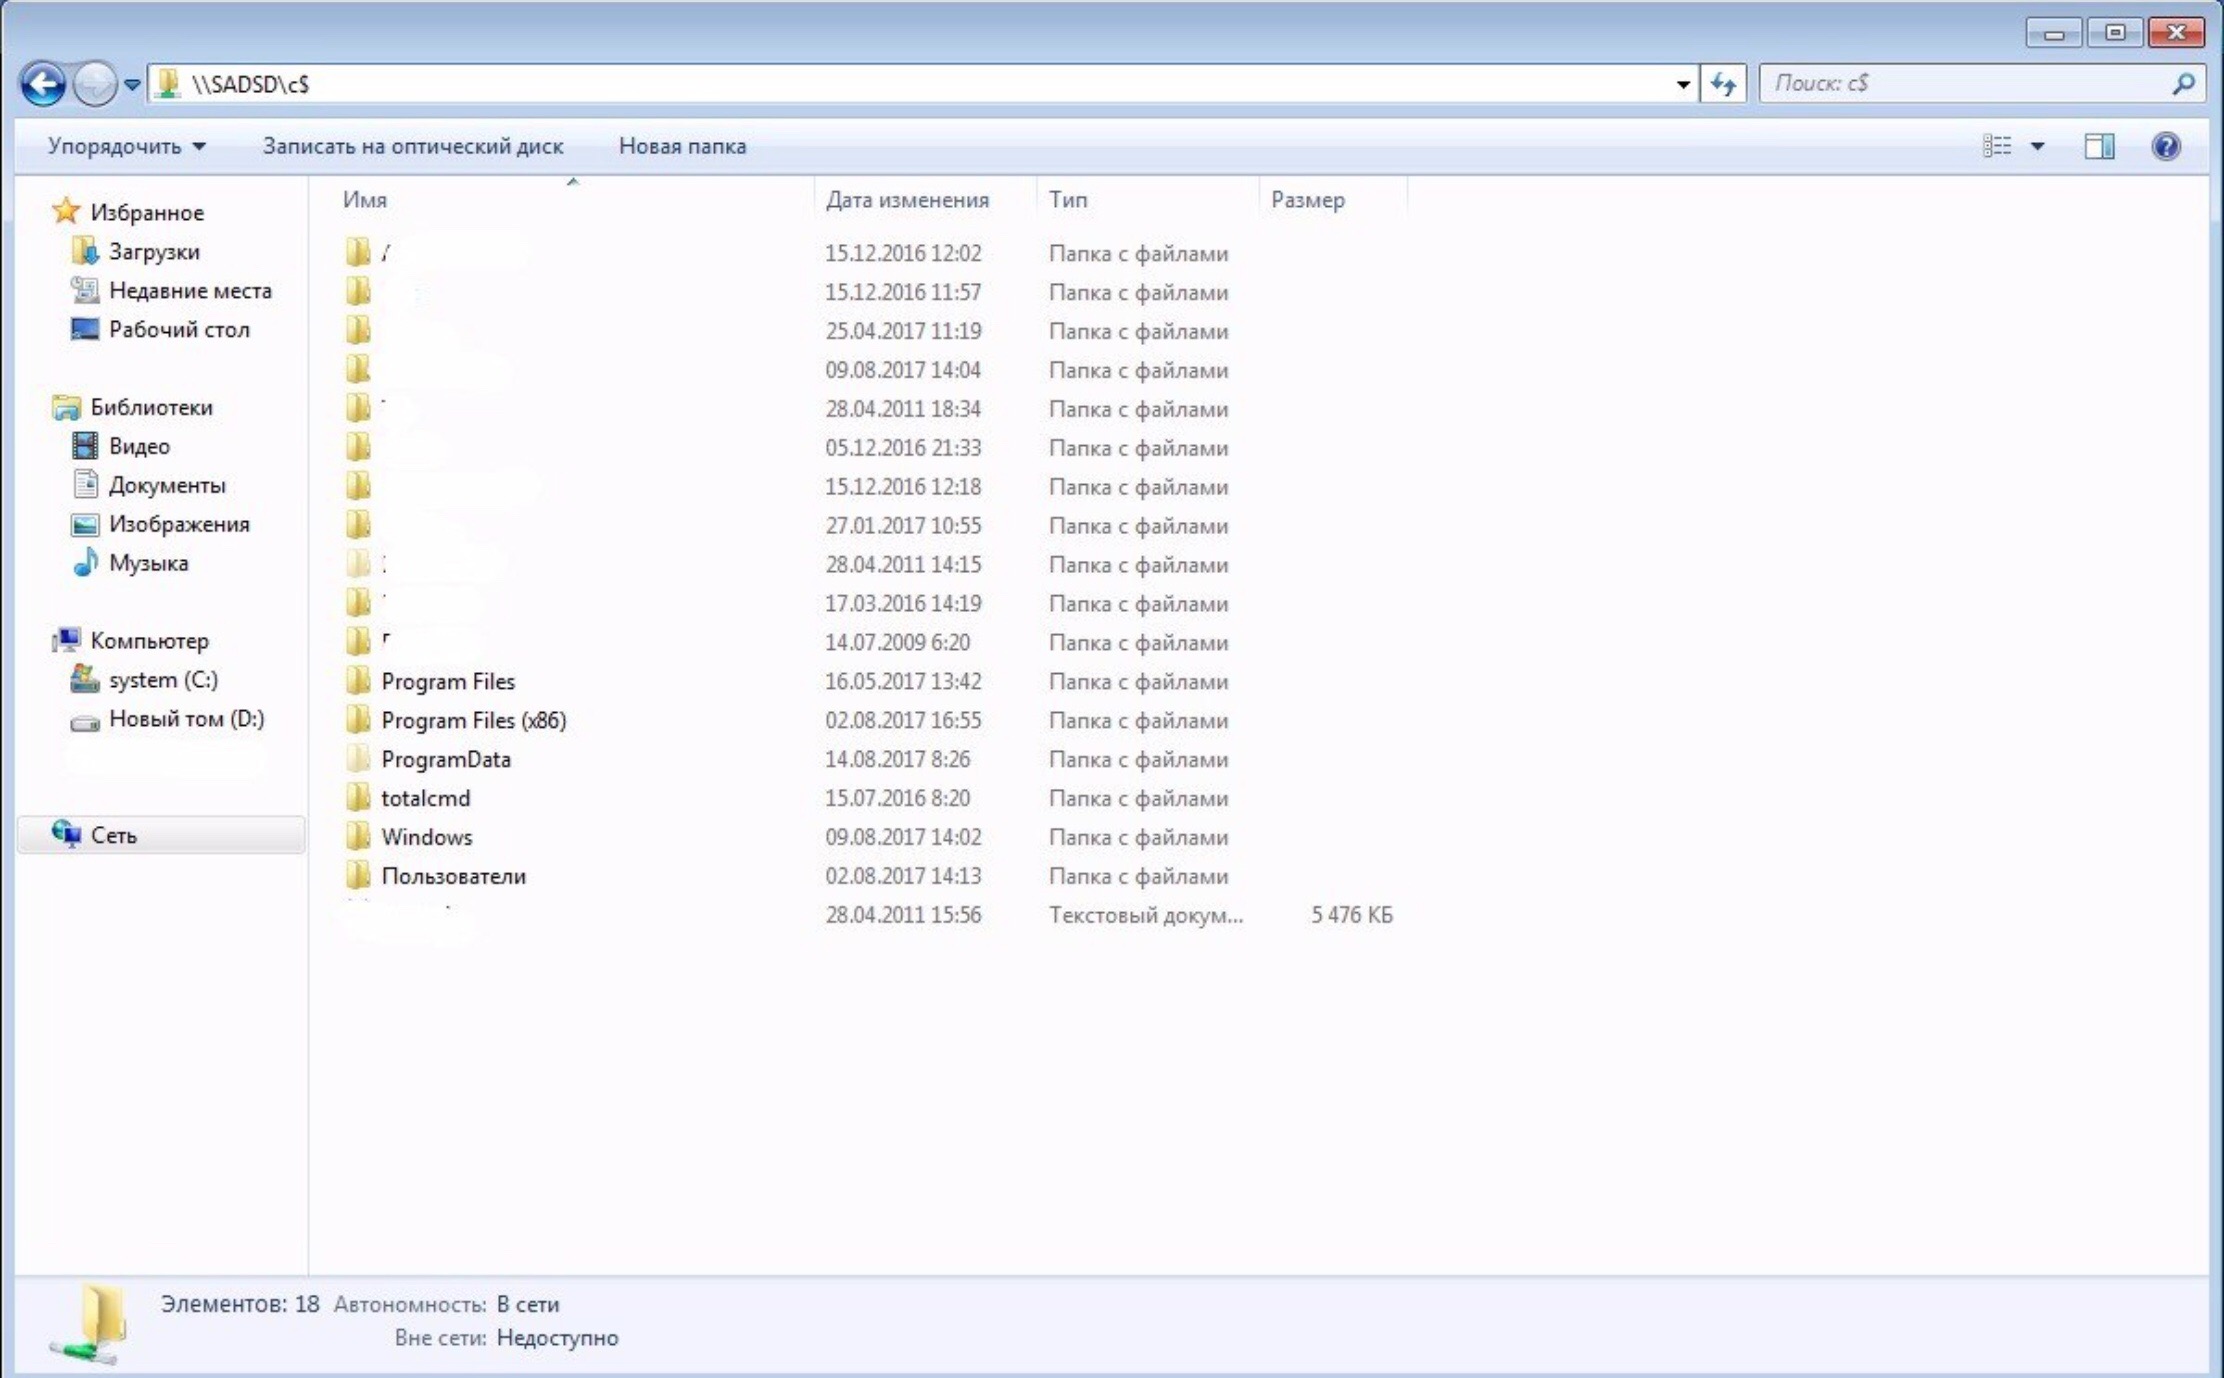The image size is (2224, 1378).
Task: Click the Избранное star icon
Action: click(x=66, y=211)
